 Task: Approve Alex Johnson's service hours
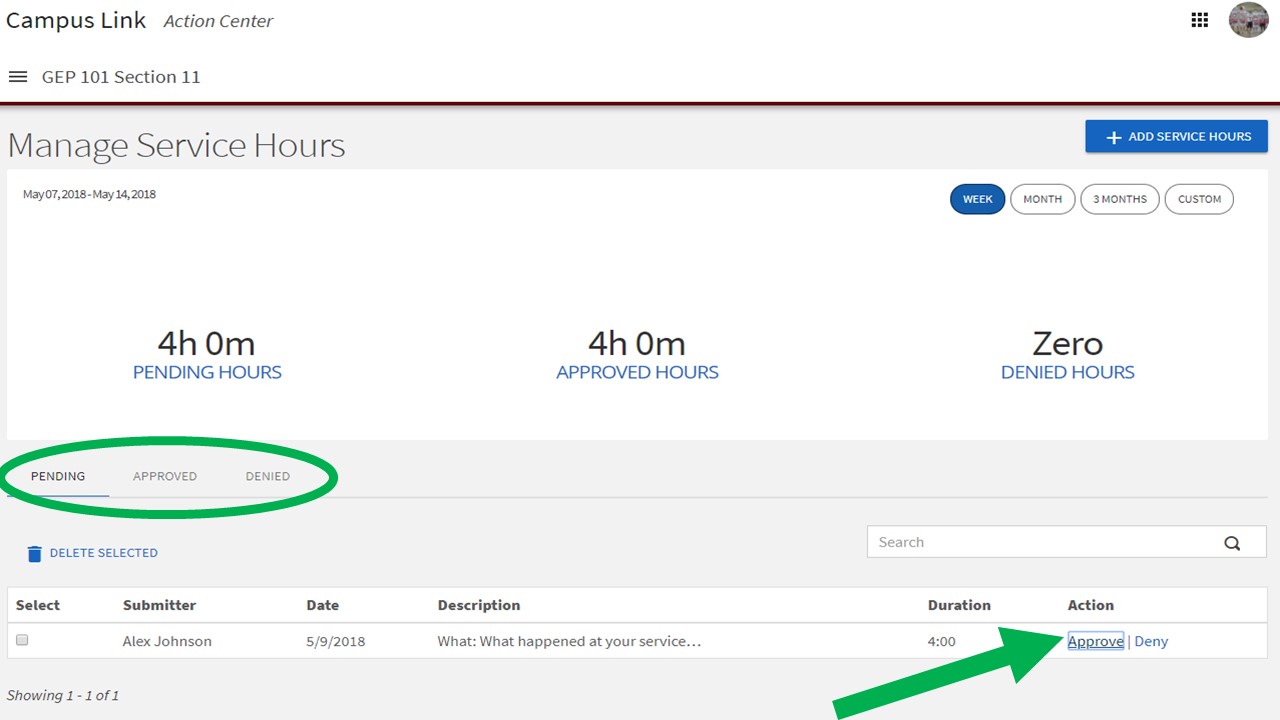1095,641
